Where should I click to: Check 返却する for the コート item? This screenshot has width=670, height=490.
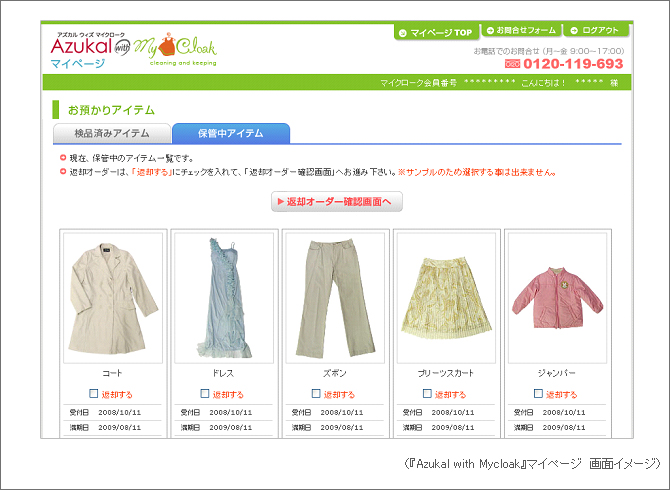click(94, 393)
